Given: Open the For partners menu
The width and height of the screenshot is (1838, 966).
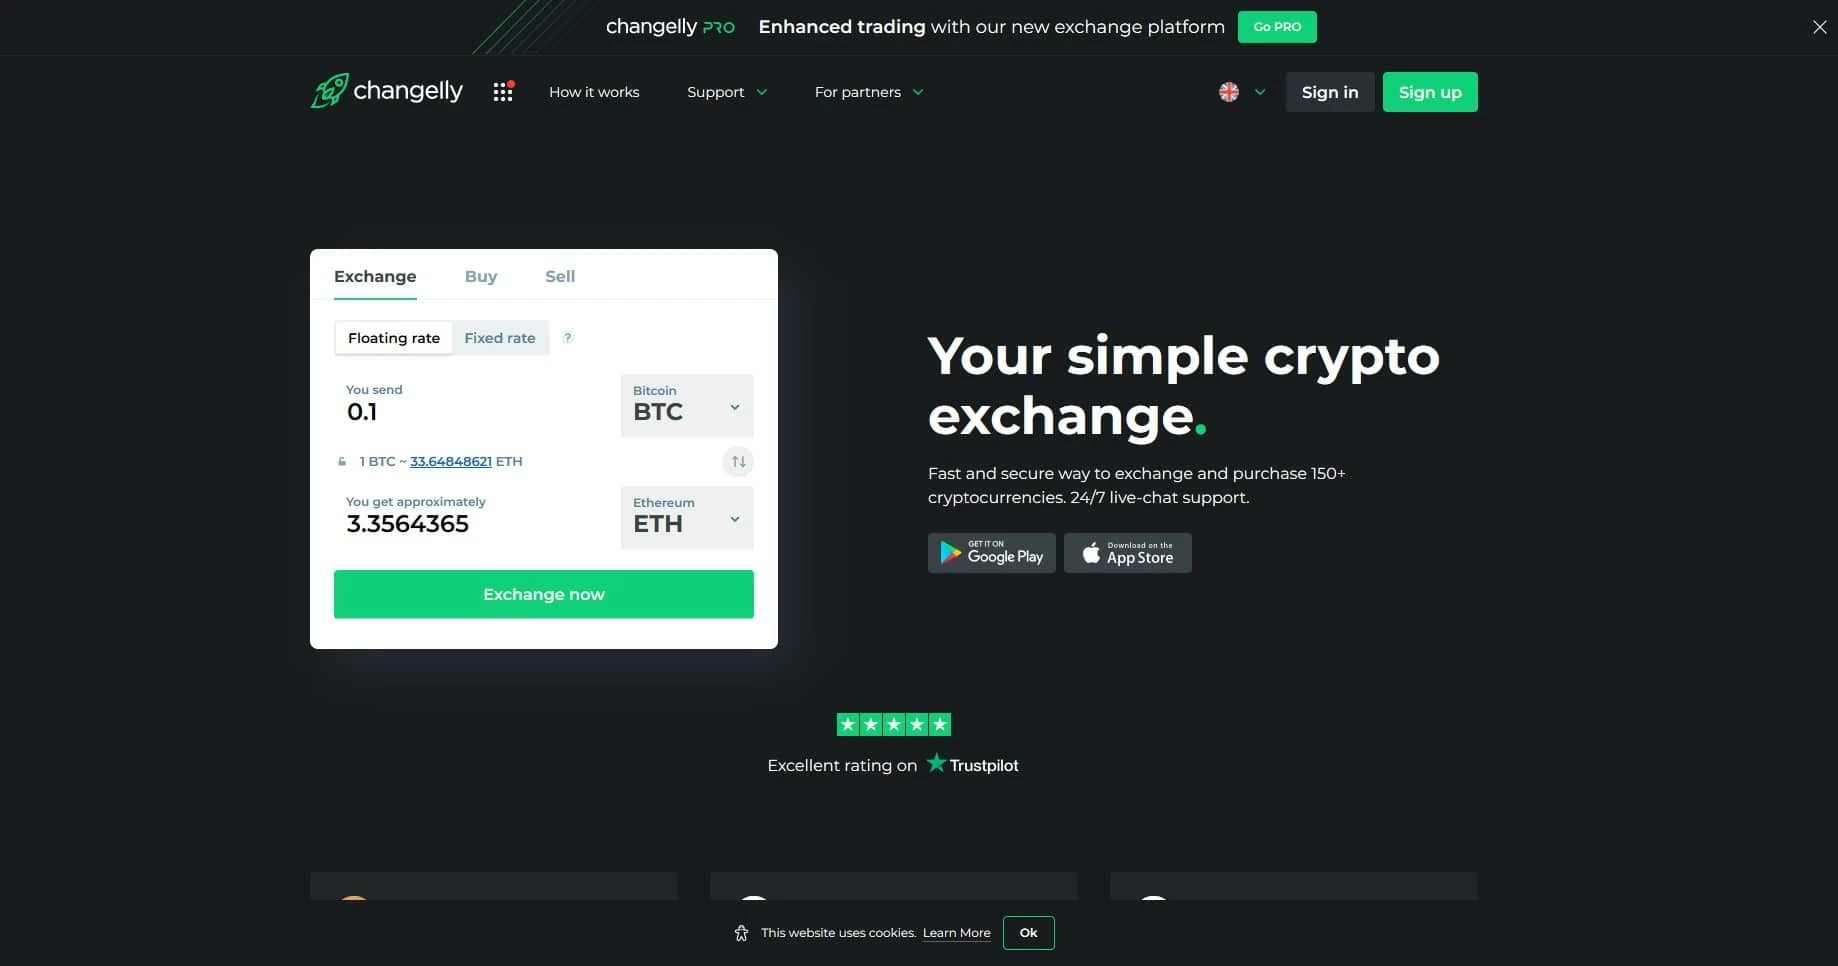Looking at the screenshot, I should point(869,92).
